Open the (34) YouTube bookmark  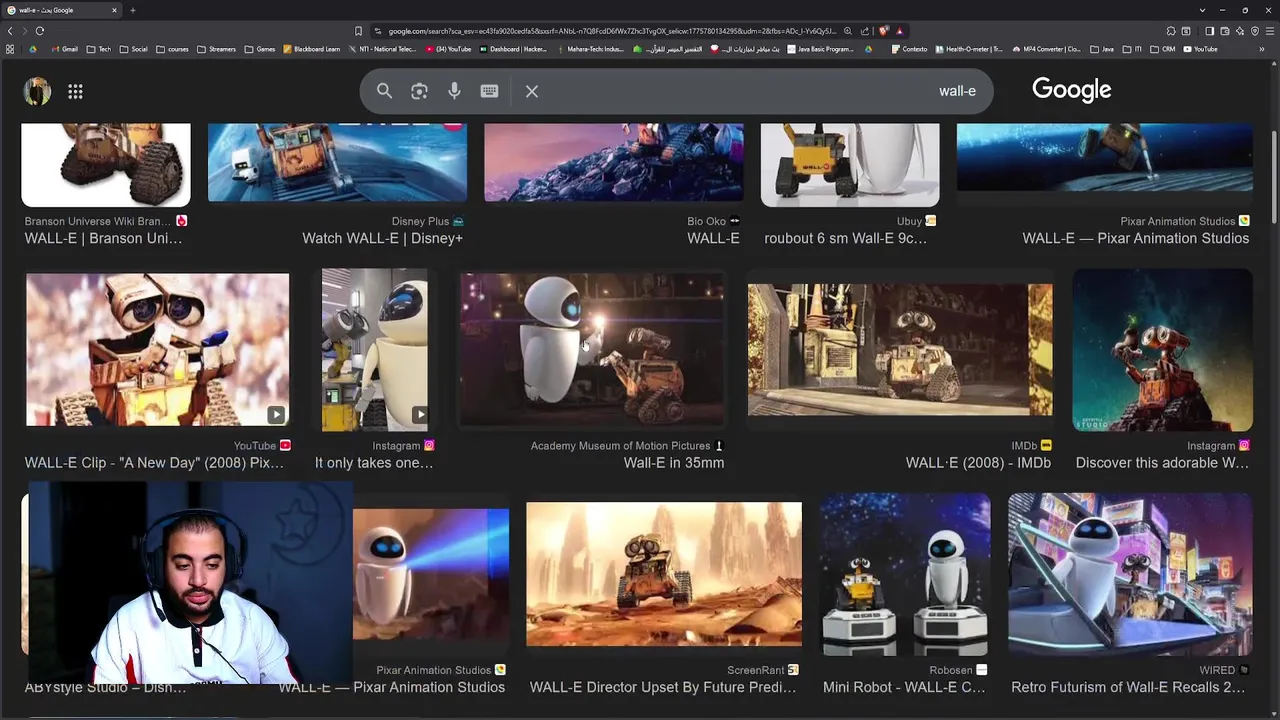point(448,49)
